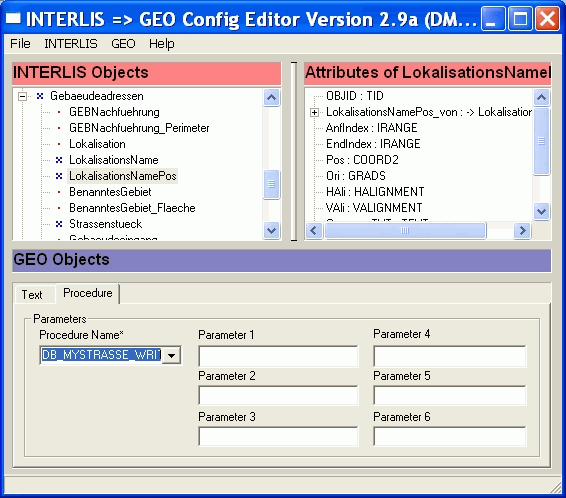Viewport: 566px width, 498px height.
Task: Expand the LokalisationsNamePos_von attribute
Action: [x=314, y=113]
